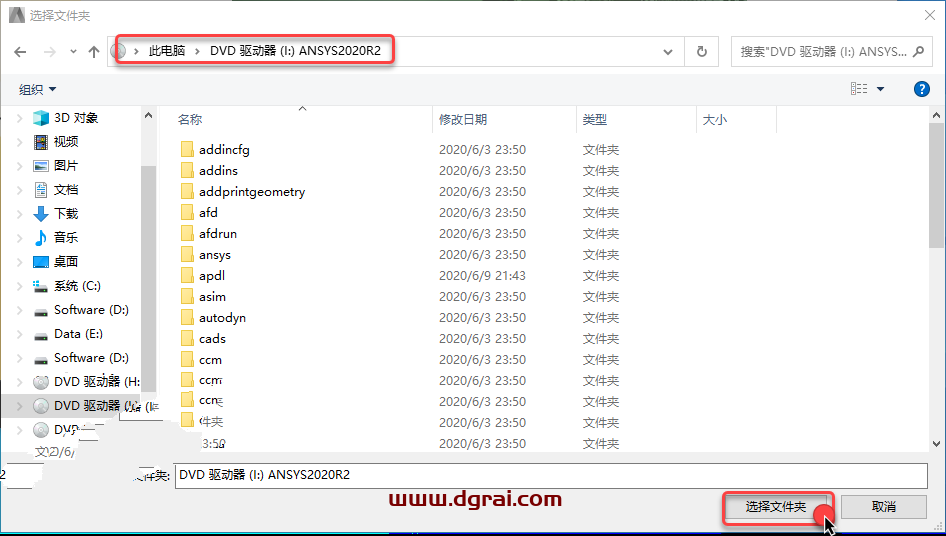Expand the 图片 tree node

(19, 166)
